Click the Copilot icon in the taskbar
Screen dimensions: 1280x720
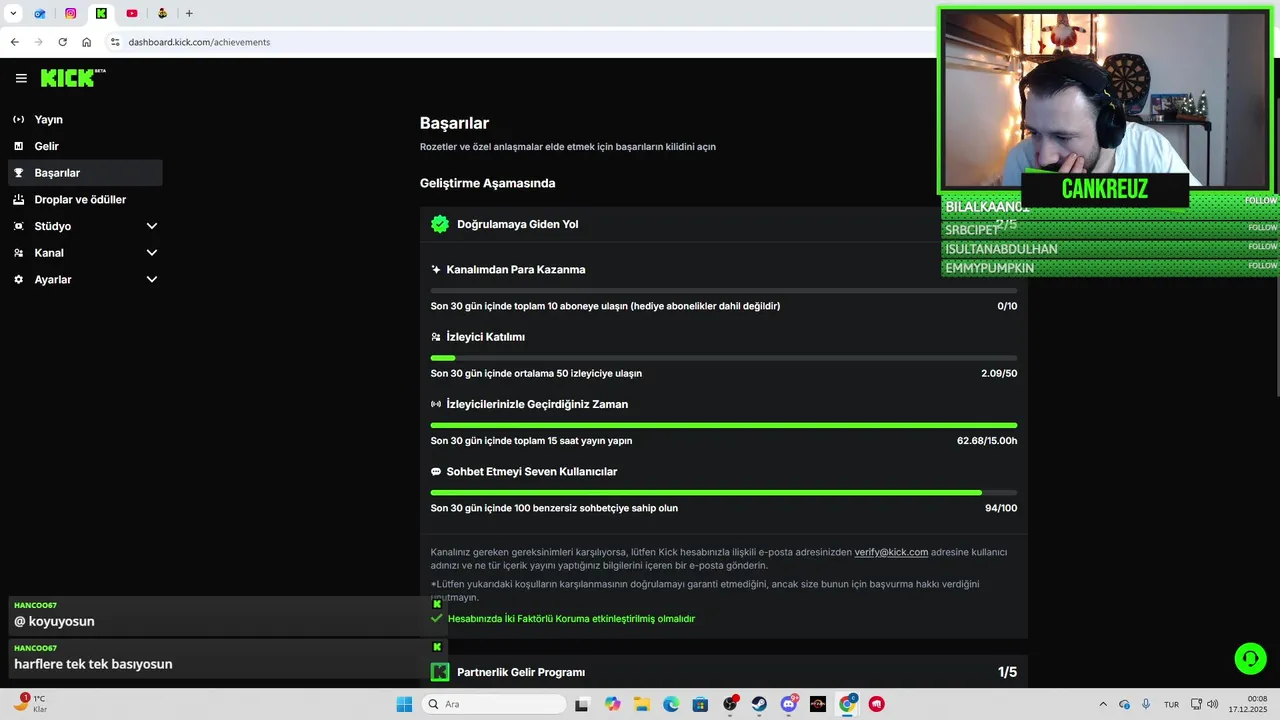click(612, 704)
